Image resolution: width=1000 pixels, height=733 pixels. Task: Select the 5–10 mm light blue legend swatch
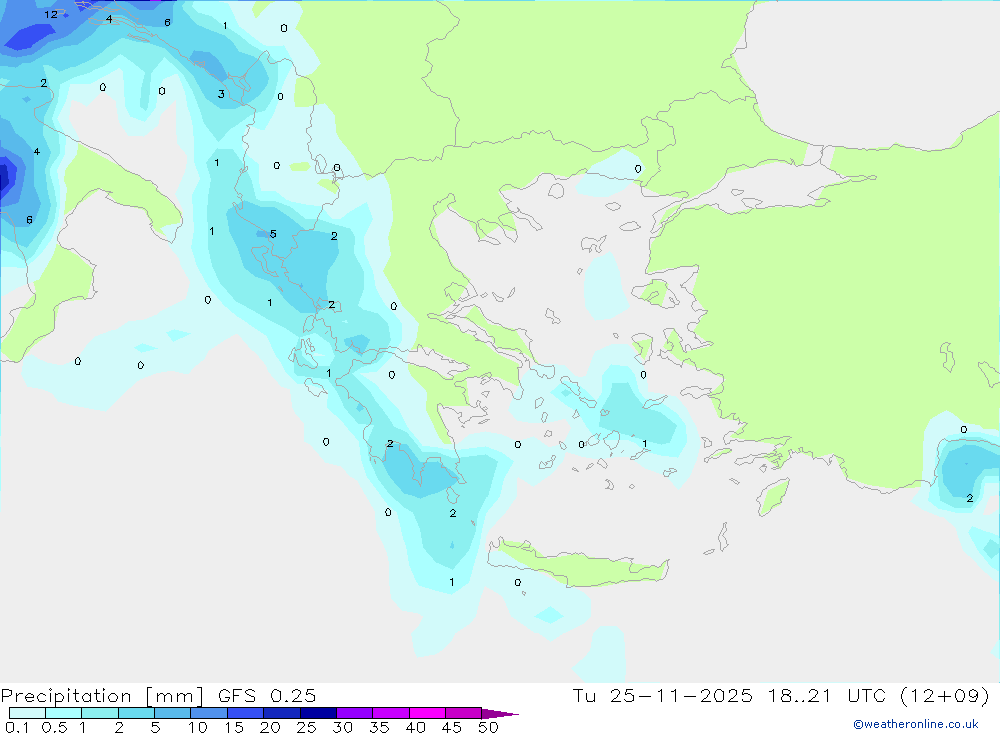click(x=173, y=713)
